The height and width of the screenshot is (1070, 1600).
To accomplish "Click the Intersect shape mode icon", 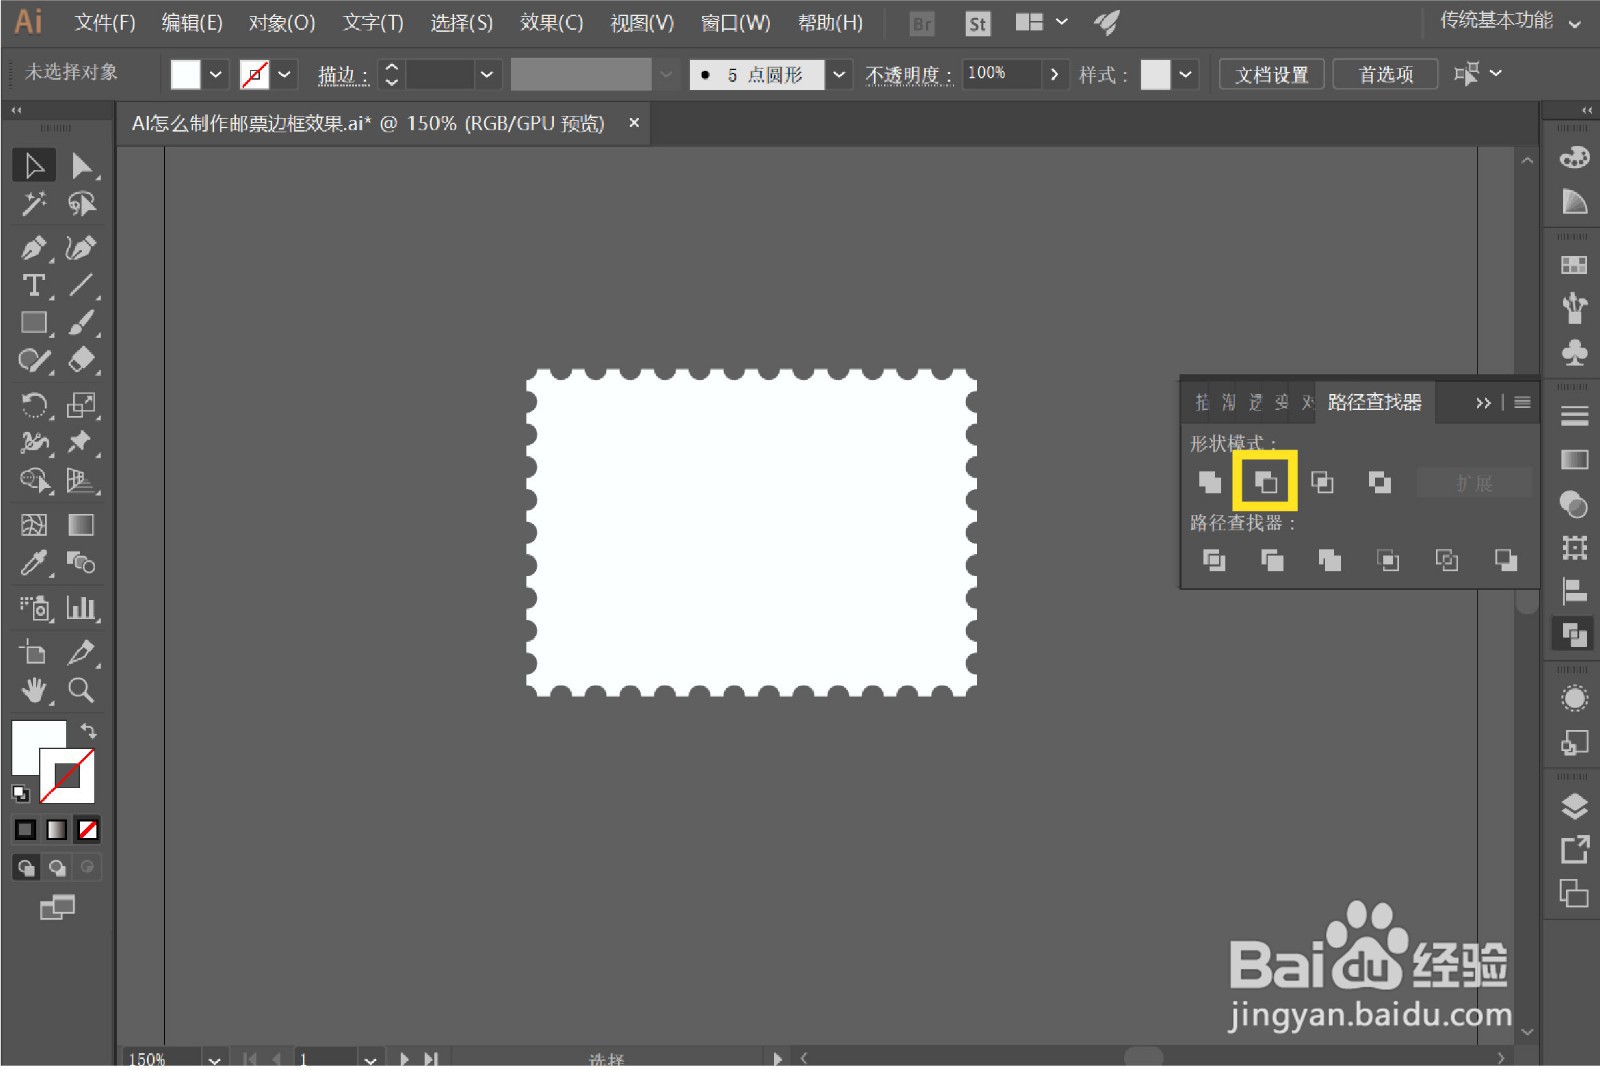I will [x=1322, y=483].
